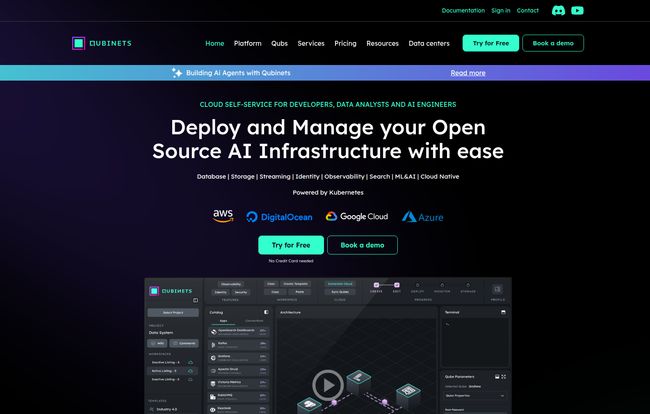Go to the Home nav item
The height and width of the screenshot is (414, 650).
(215, 43)
